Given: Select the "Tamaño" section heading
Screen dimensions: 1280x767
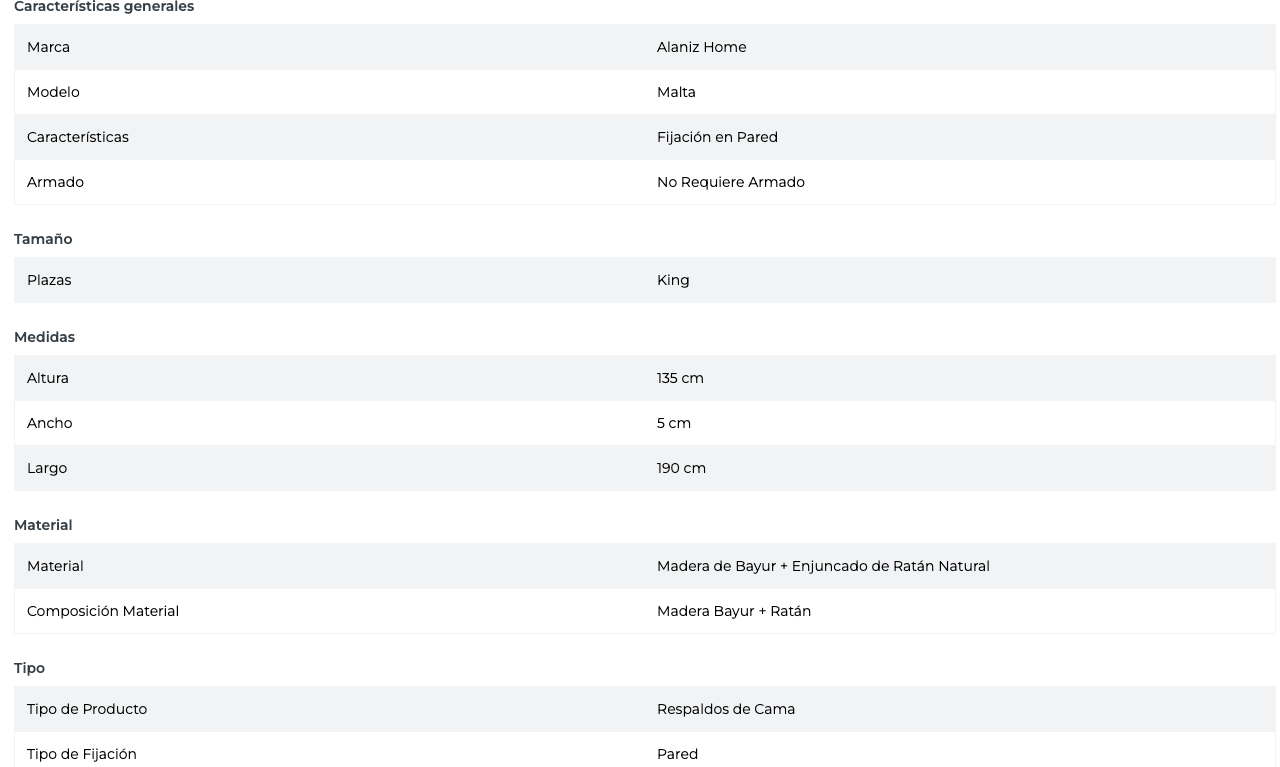Looking at the screenshot, I should [43, 239].
